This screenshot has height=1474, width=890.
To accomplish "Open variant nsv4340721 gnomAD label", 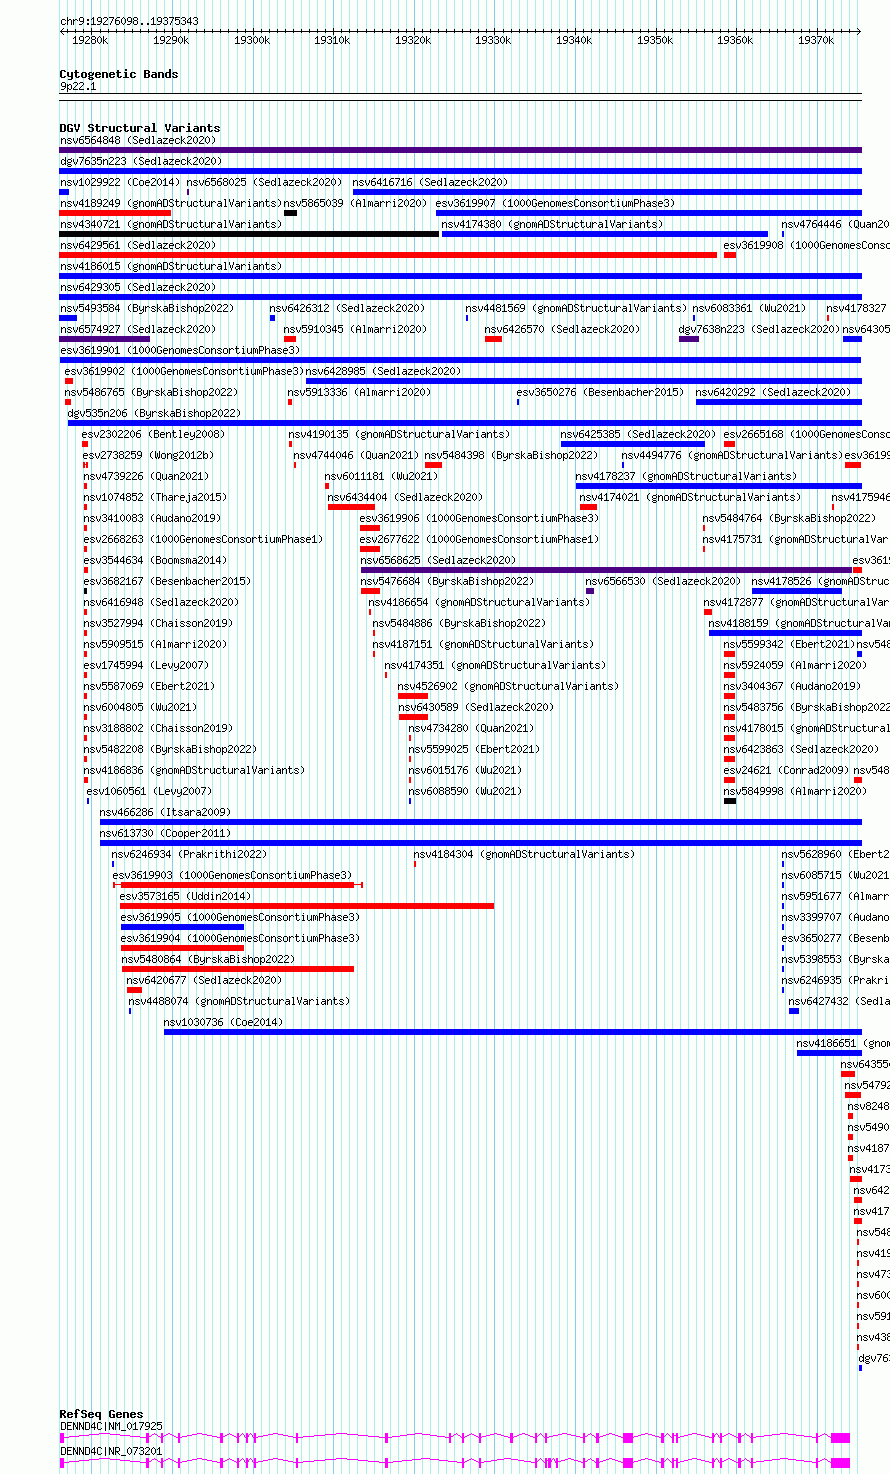I will 171,224.
